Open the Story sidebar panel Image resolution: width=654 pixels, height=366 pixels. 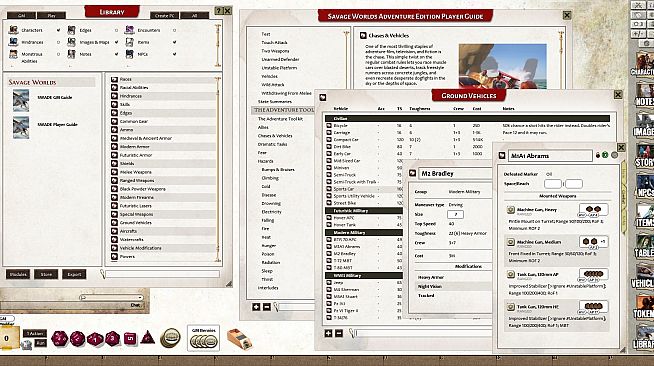[x=645, y=155]
